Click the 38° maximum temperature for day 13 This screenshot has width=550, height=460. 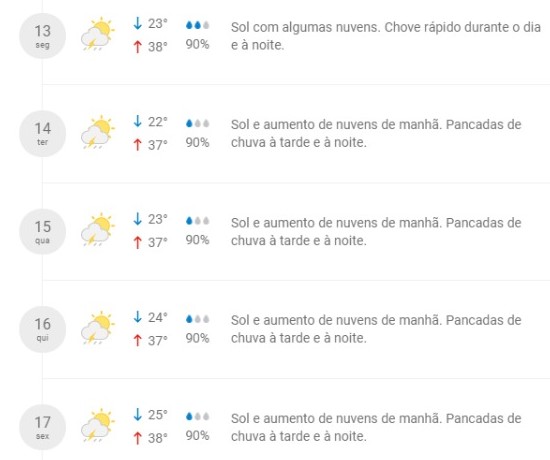coord(157,47)
